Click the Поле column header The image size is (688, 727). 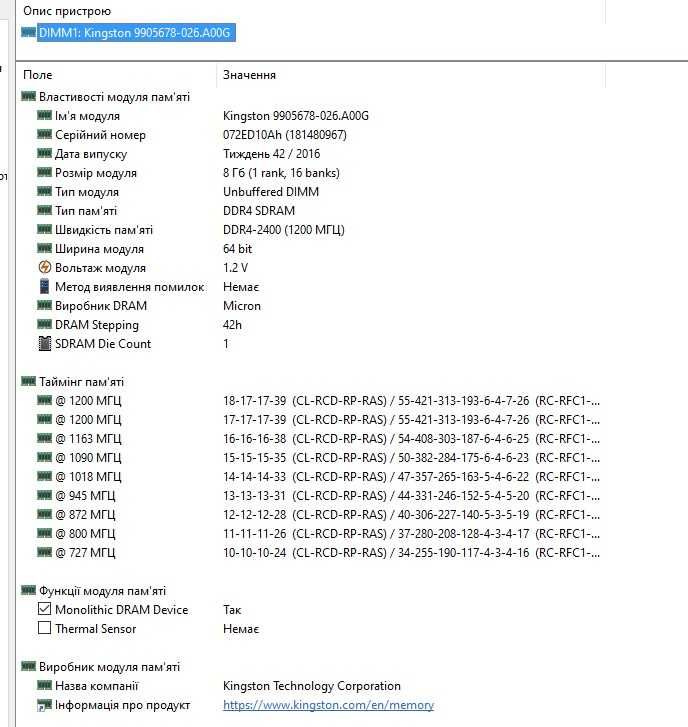point(38,75)
